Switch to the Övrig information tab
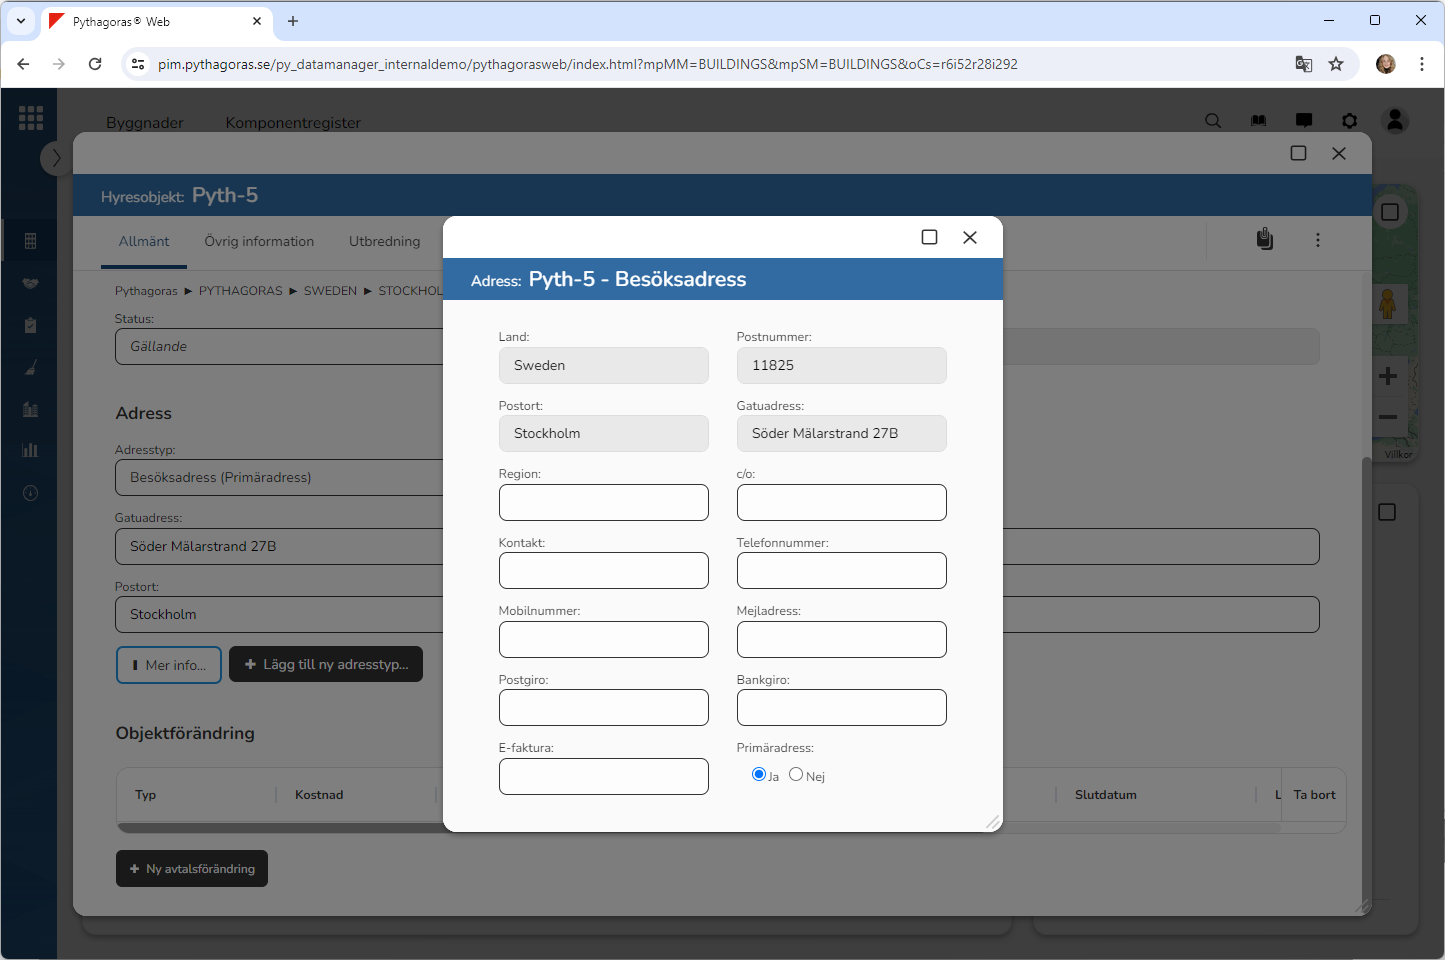This screenshot has height=960, width=1445. (259, 241)
